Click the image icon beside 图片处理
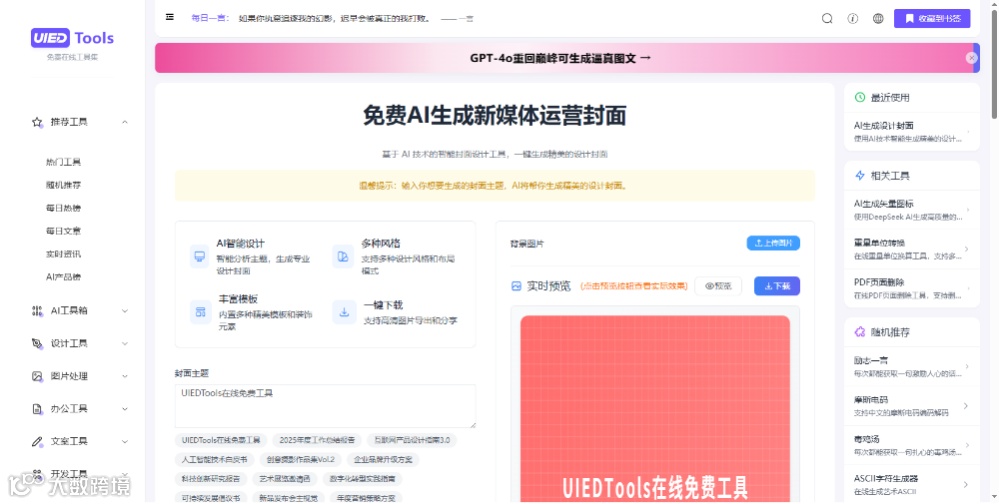The width and height of the screenshot is (999, 504). pyautogui.click(x=37, y=376)
